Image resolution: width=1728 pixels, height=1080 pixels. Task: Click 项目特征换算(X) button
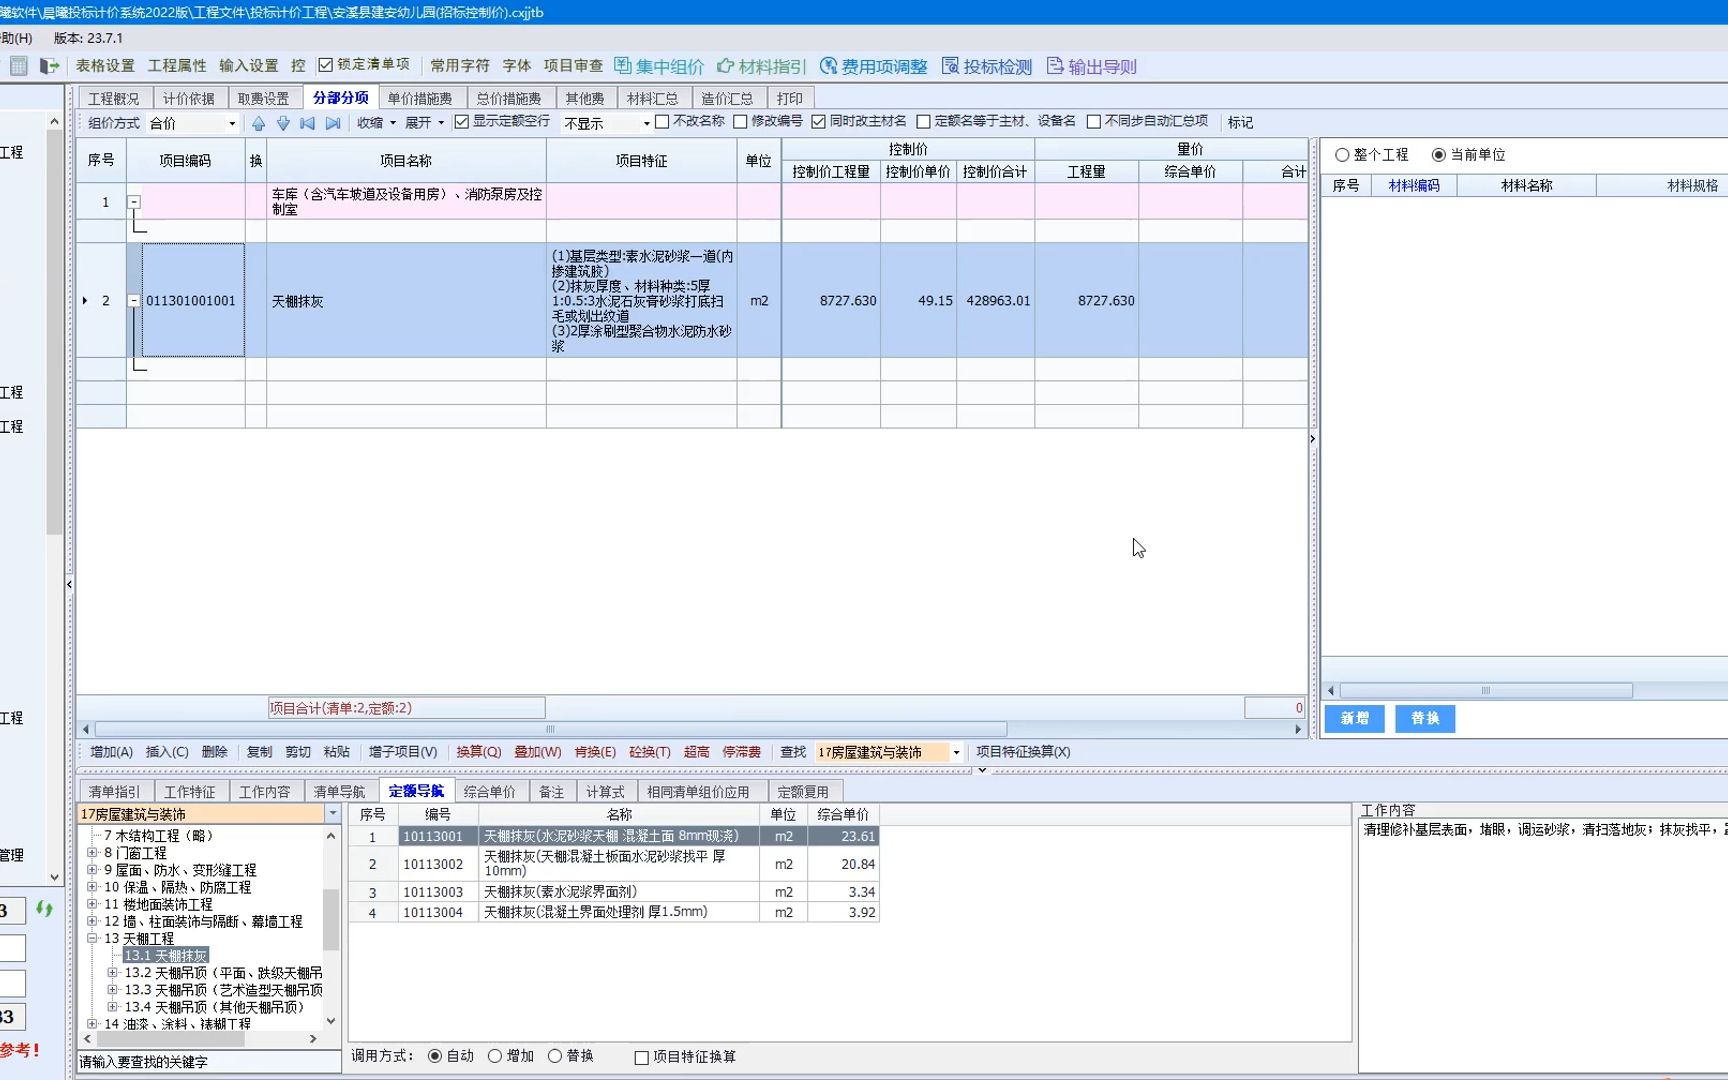coord(1023,752)
